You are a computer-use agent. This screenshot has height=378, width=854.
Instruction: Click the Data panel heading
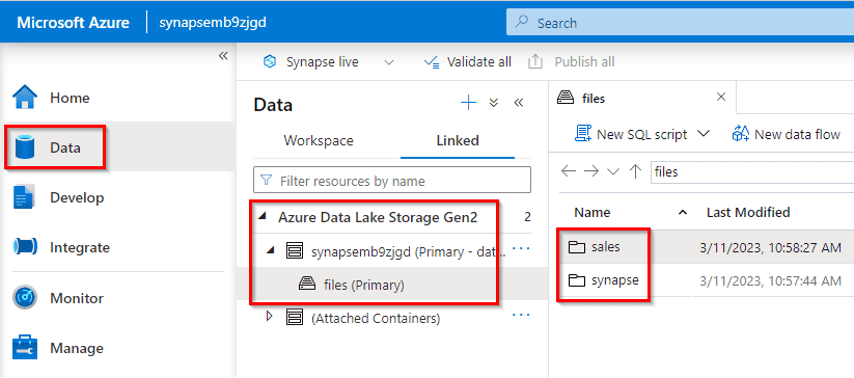(x=273, y=105)
